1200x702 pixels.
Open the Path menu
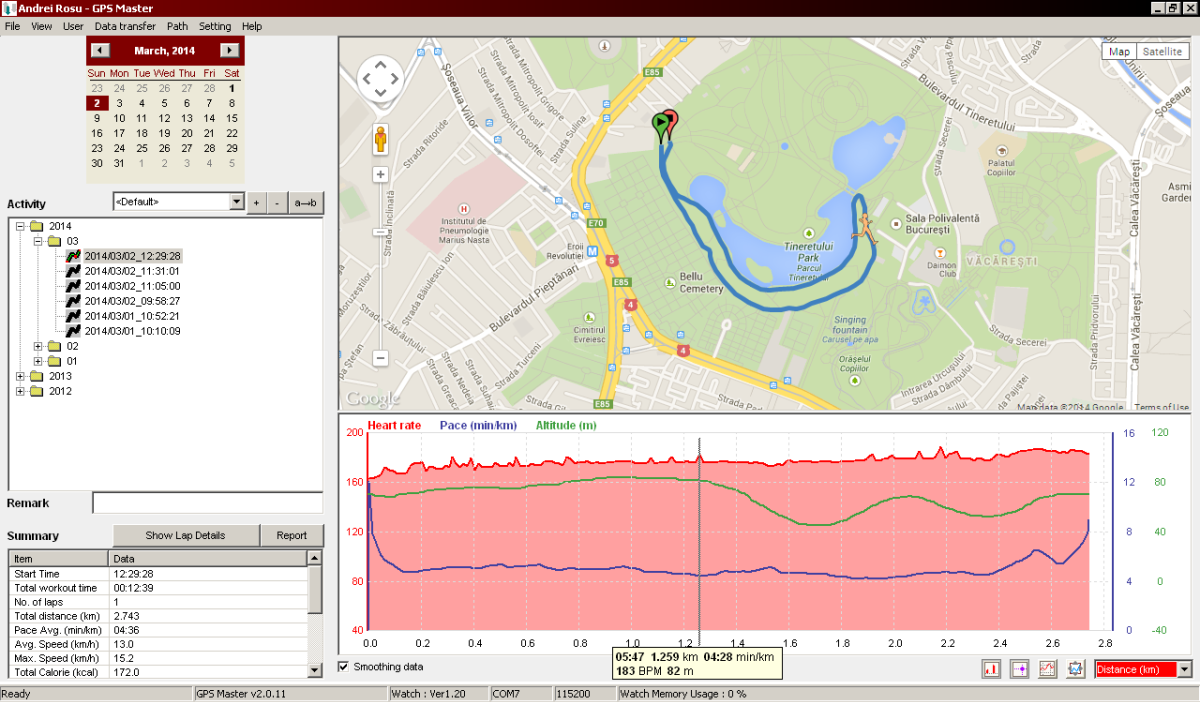177,26
